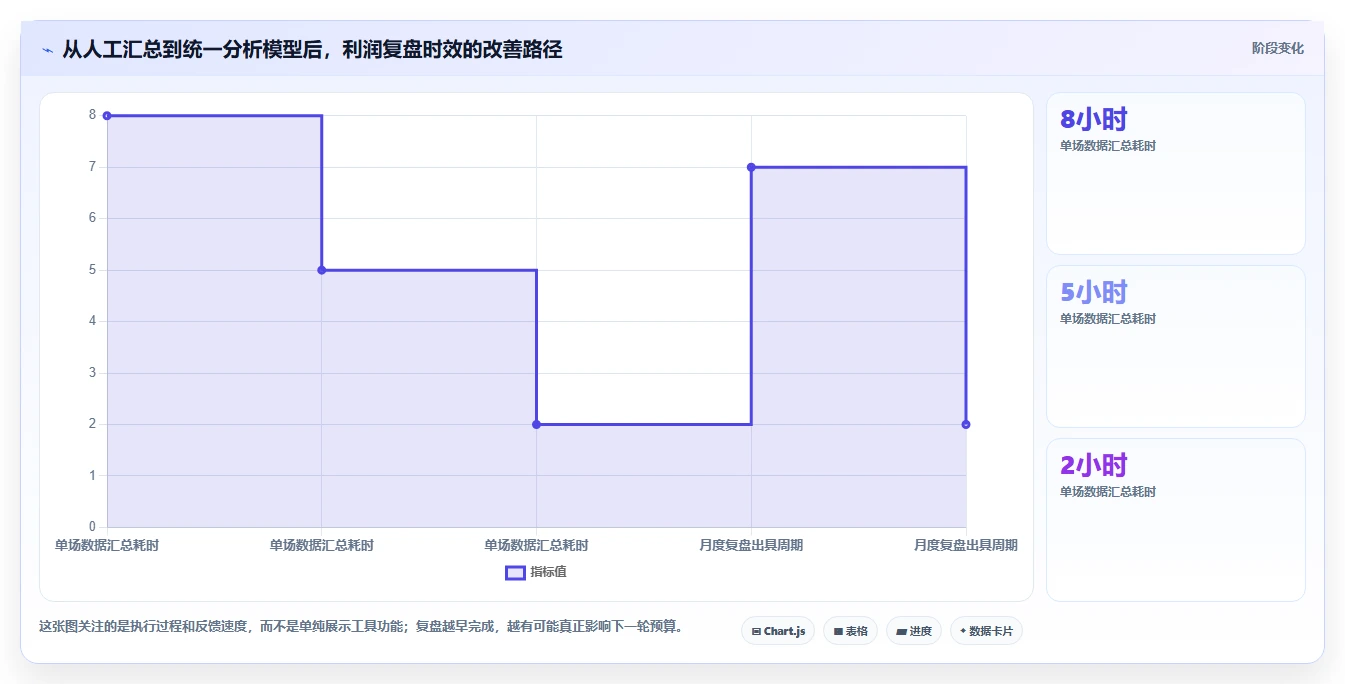The height and width of the screenshot is (684, 1345).
Task: Click y-axis label 6
Action: (x=92, y=218)
